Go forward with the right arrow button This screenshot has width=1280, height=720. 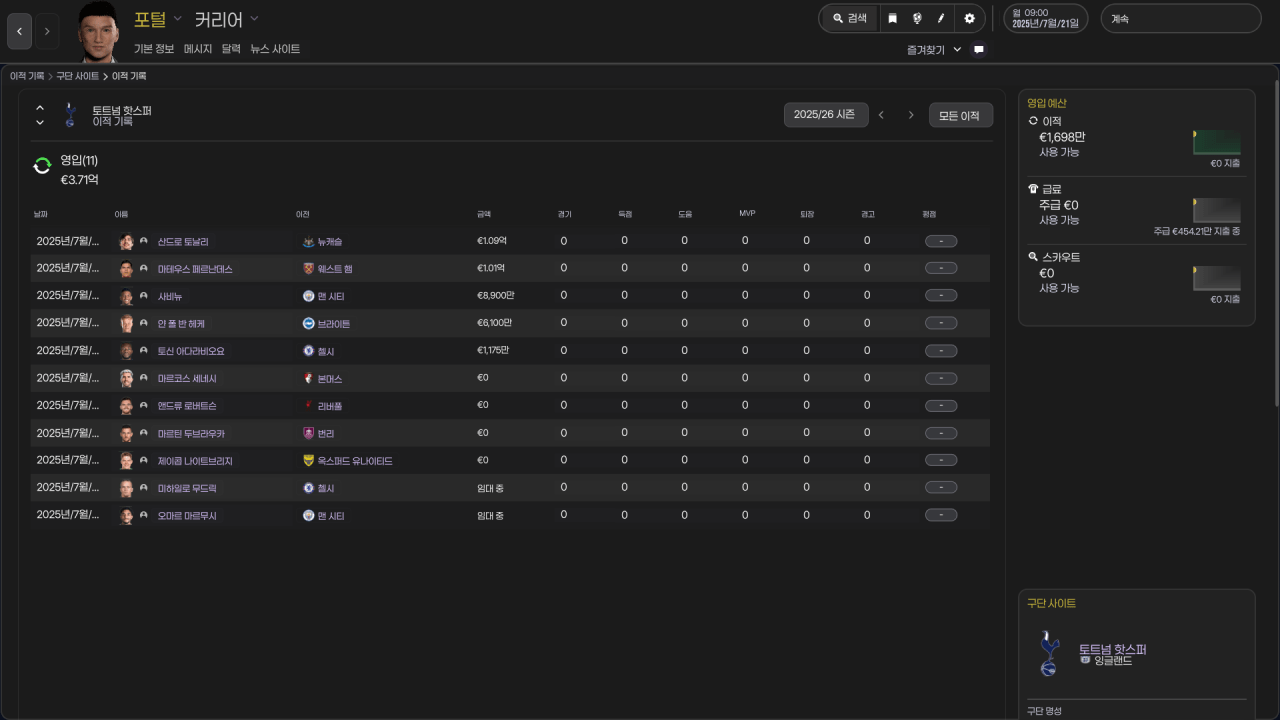47,32
